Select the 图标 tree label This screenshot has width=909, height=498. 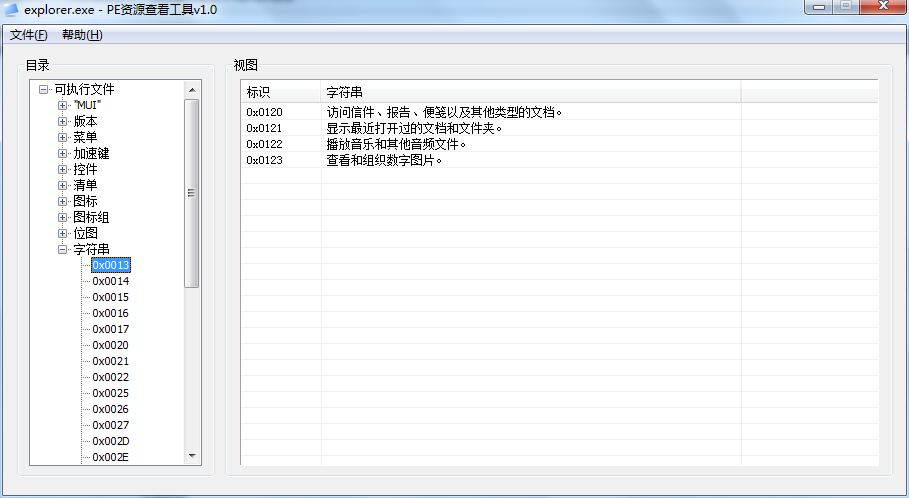(85, 201)
